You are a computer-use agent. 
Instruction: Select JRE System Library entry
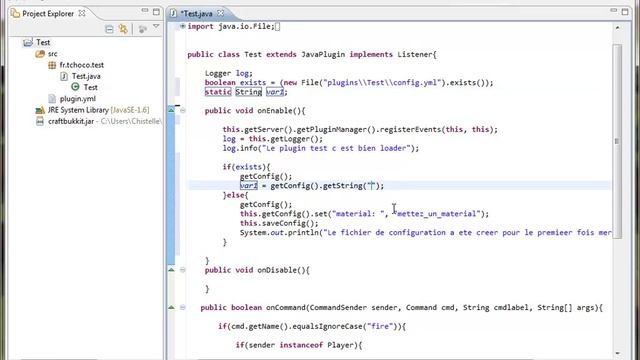(98, 110)
